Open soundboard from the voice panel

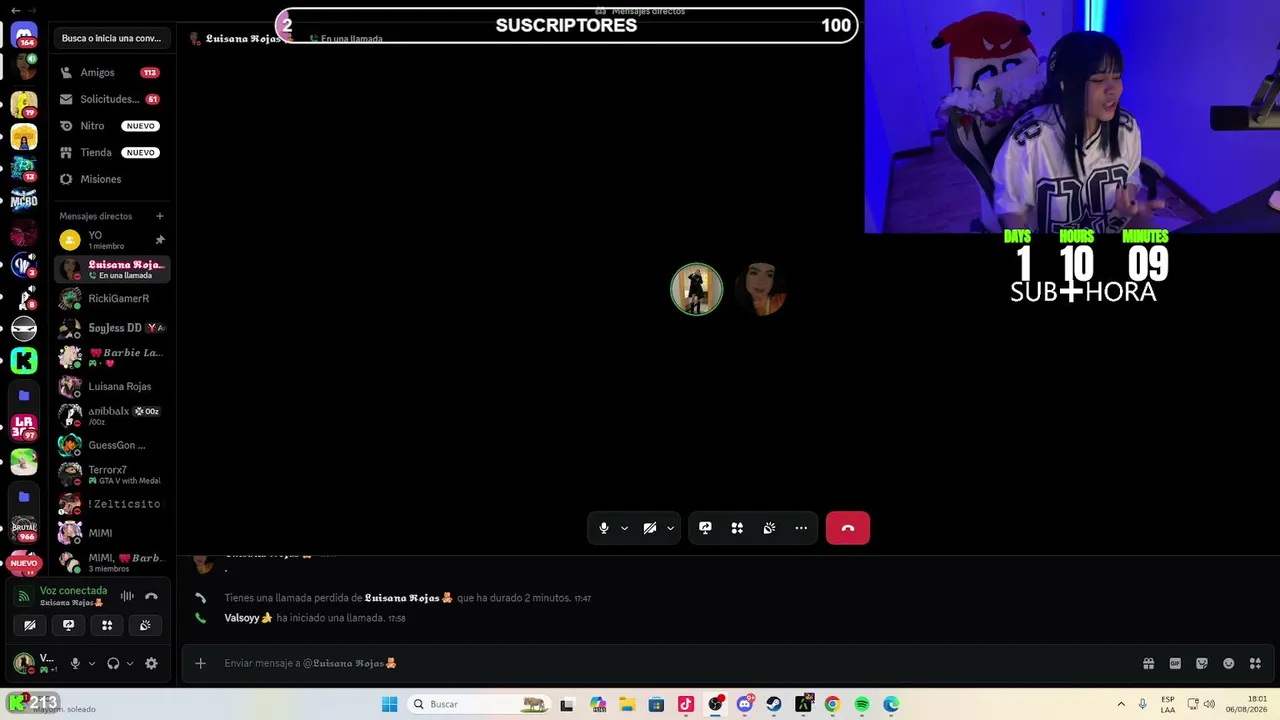tap(145, 625)
